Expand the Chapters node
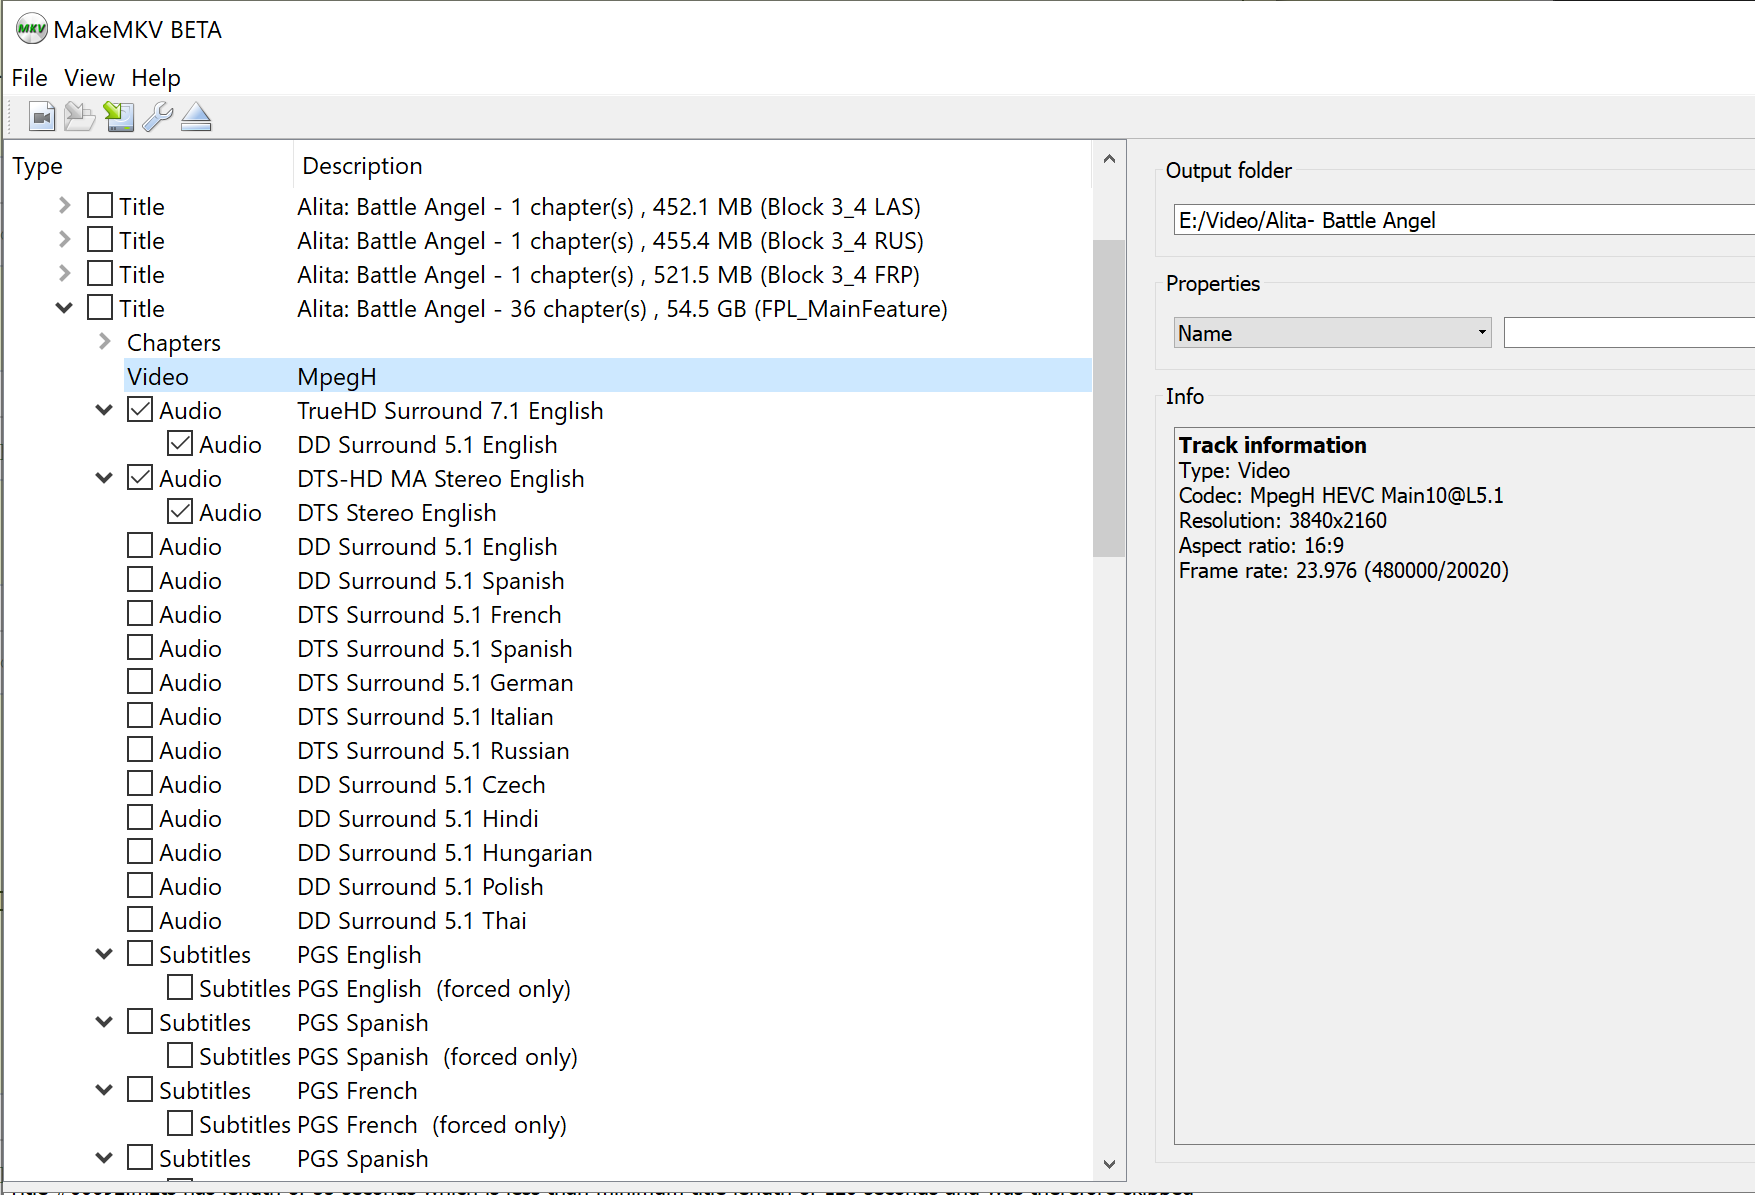 (104, 342)
